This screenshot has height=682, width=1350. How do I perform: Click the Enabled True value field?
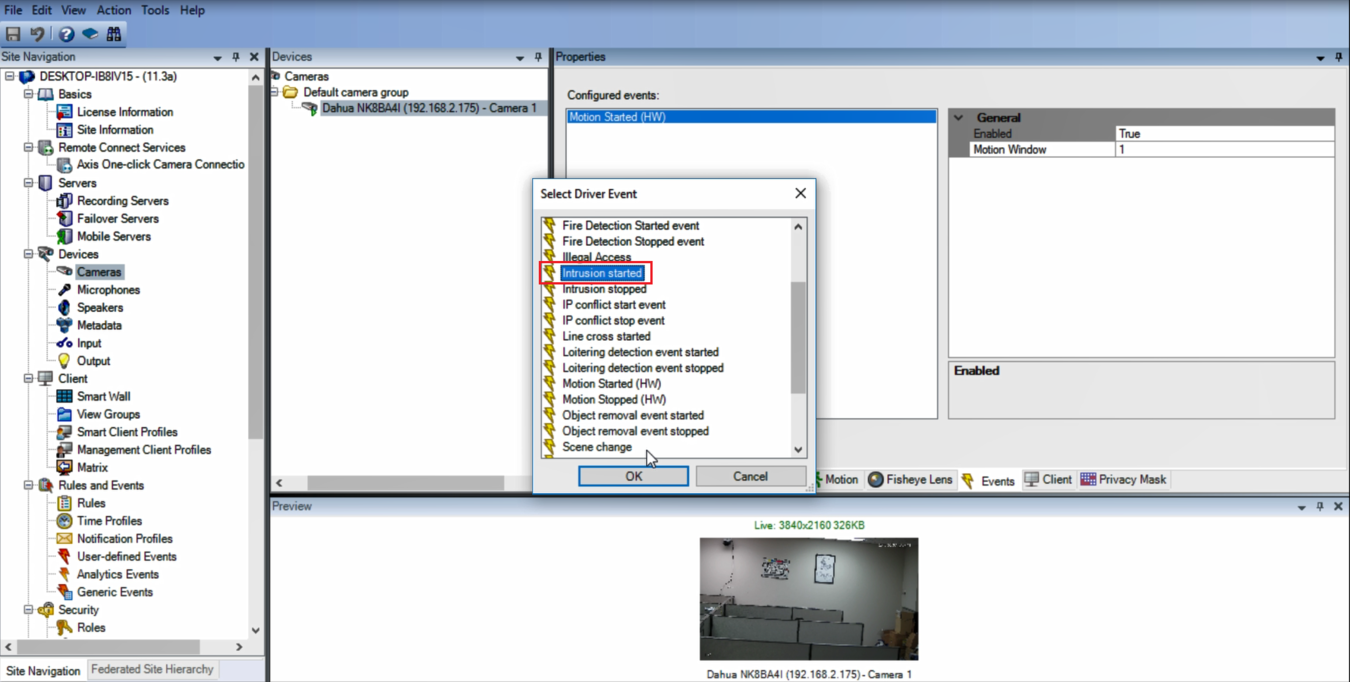[x=1224, y=134]
